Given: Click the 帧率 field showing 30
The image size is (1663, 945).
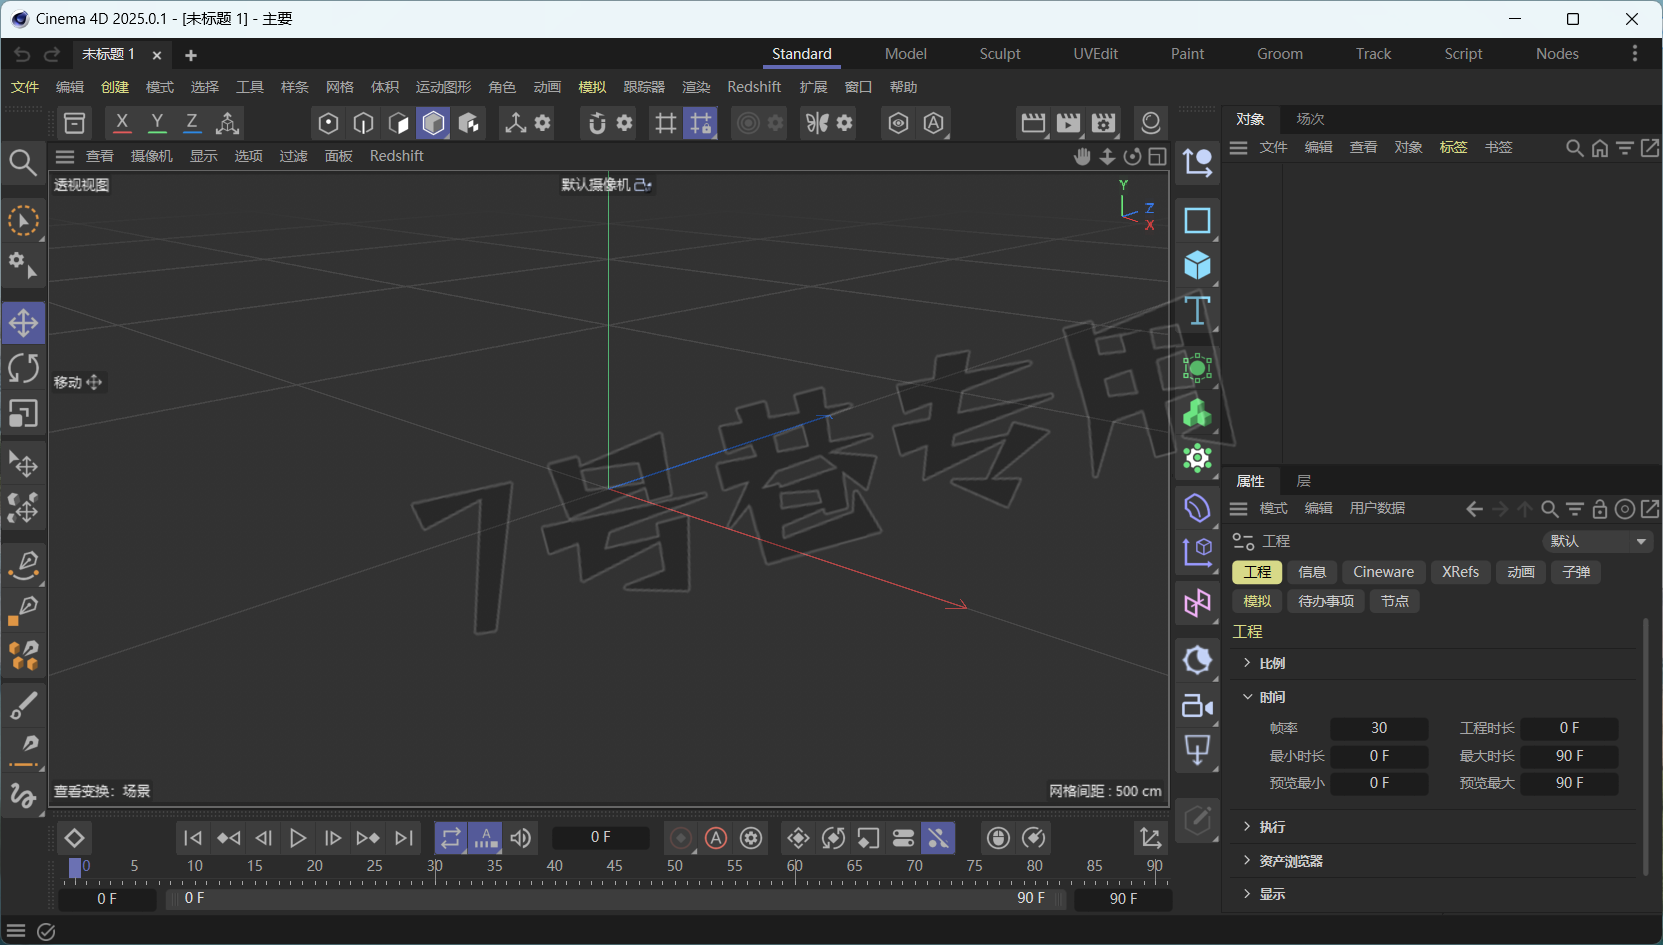Looking at the screenshot, I should [x=1379, y=728].
